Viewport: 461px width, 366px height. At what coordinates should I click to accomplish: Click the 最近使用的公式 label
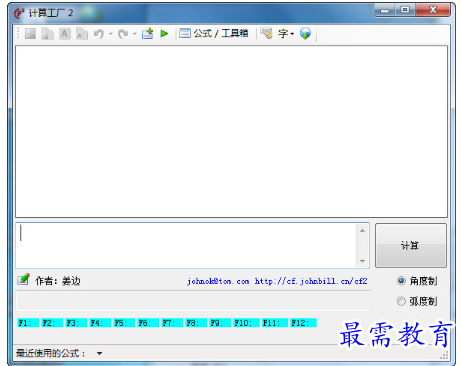coord(51,353)
